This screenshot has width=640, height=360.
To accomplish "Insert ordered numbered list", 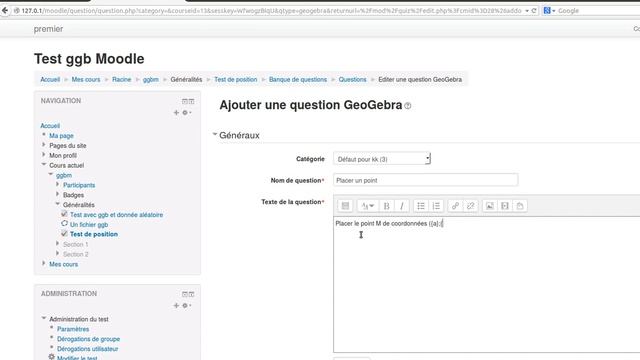I will coord(436,206).
